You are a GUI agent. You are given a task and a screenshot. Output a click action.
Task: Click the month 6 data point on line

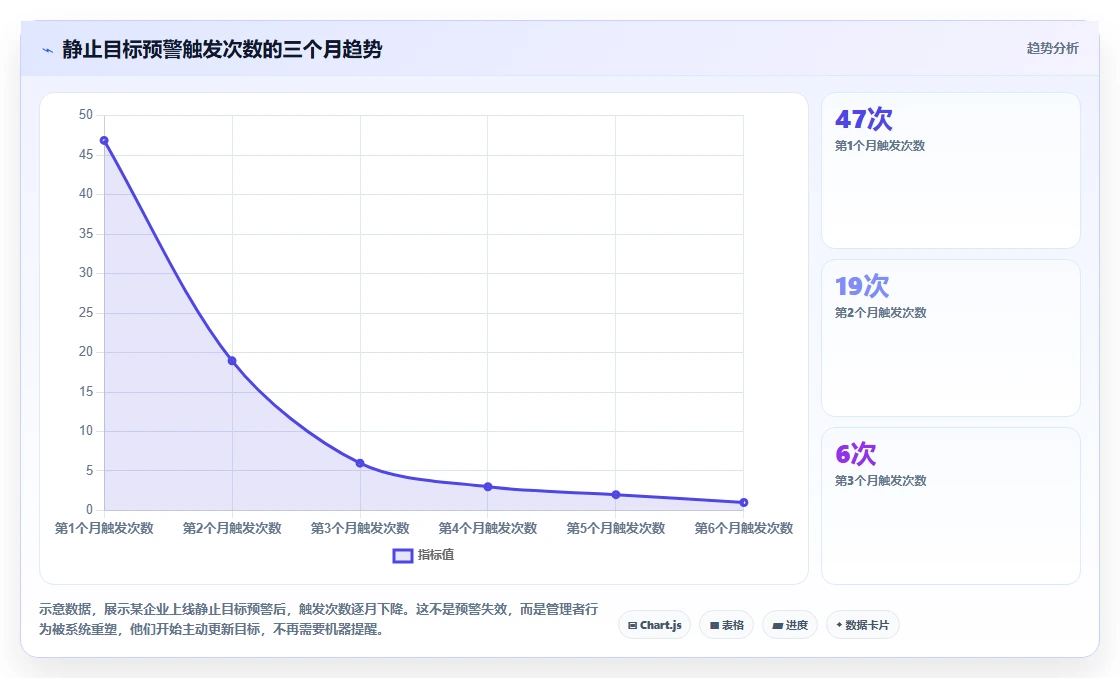pos(744,502)
